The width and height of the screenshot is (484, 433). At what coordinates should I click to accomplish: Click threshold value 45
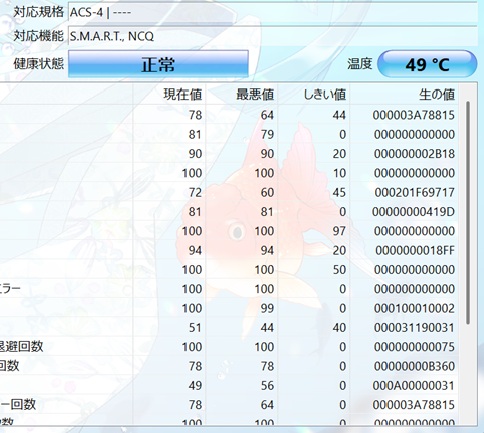[x=339, y=192]
